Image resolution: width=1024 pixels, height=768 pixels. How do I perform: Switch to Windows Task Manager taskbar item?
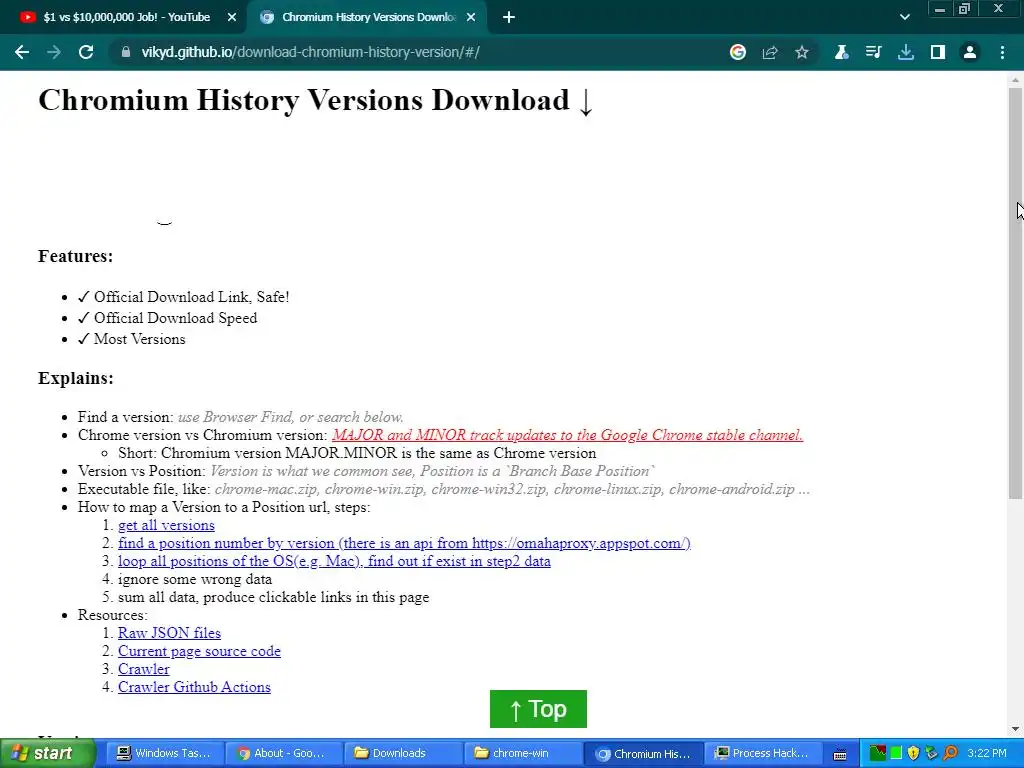(165, 753)
